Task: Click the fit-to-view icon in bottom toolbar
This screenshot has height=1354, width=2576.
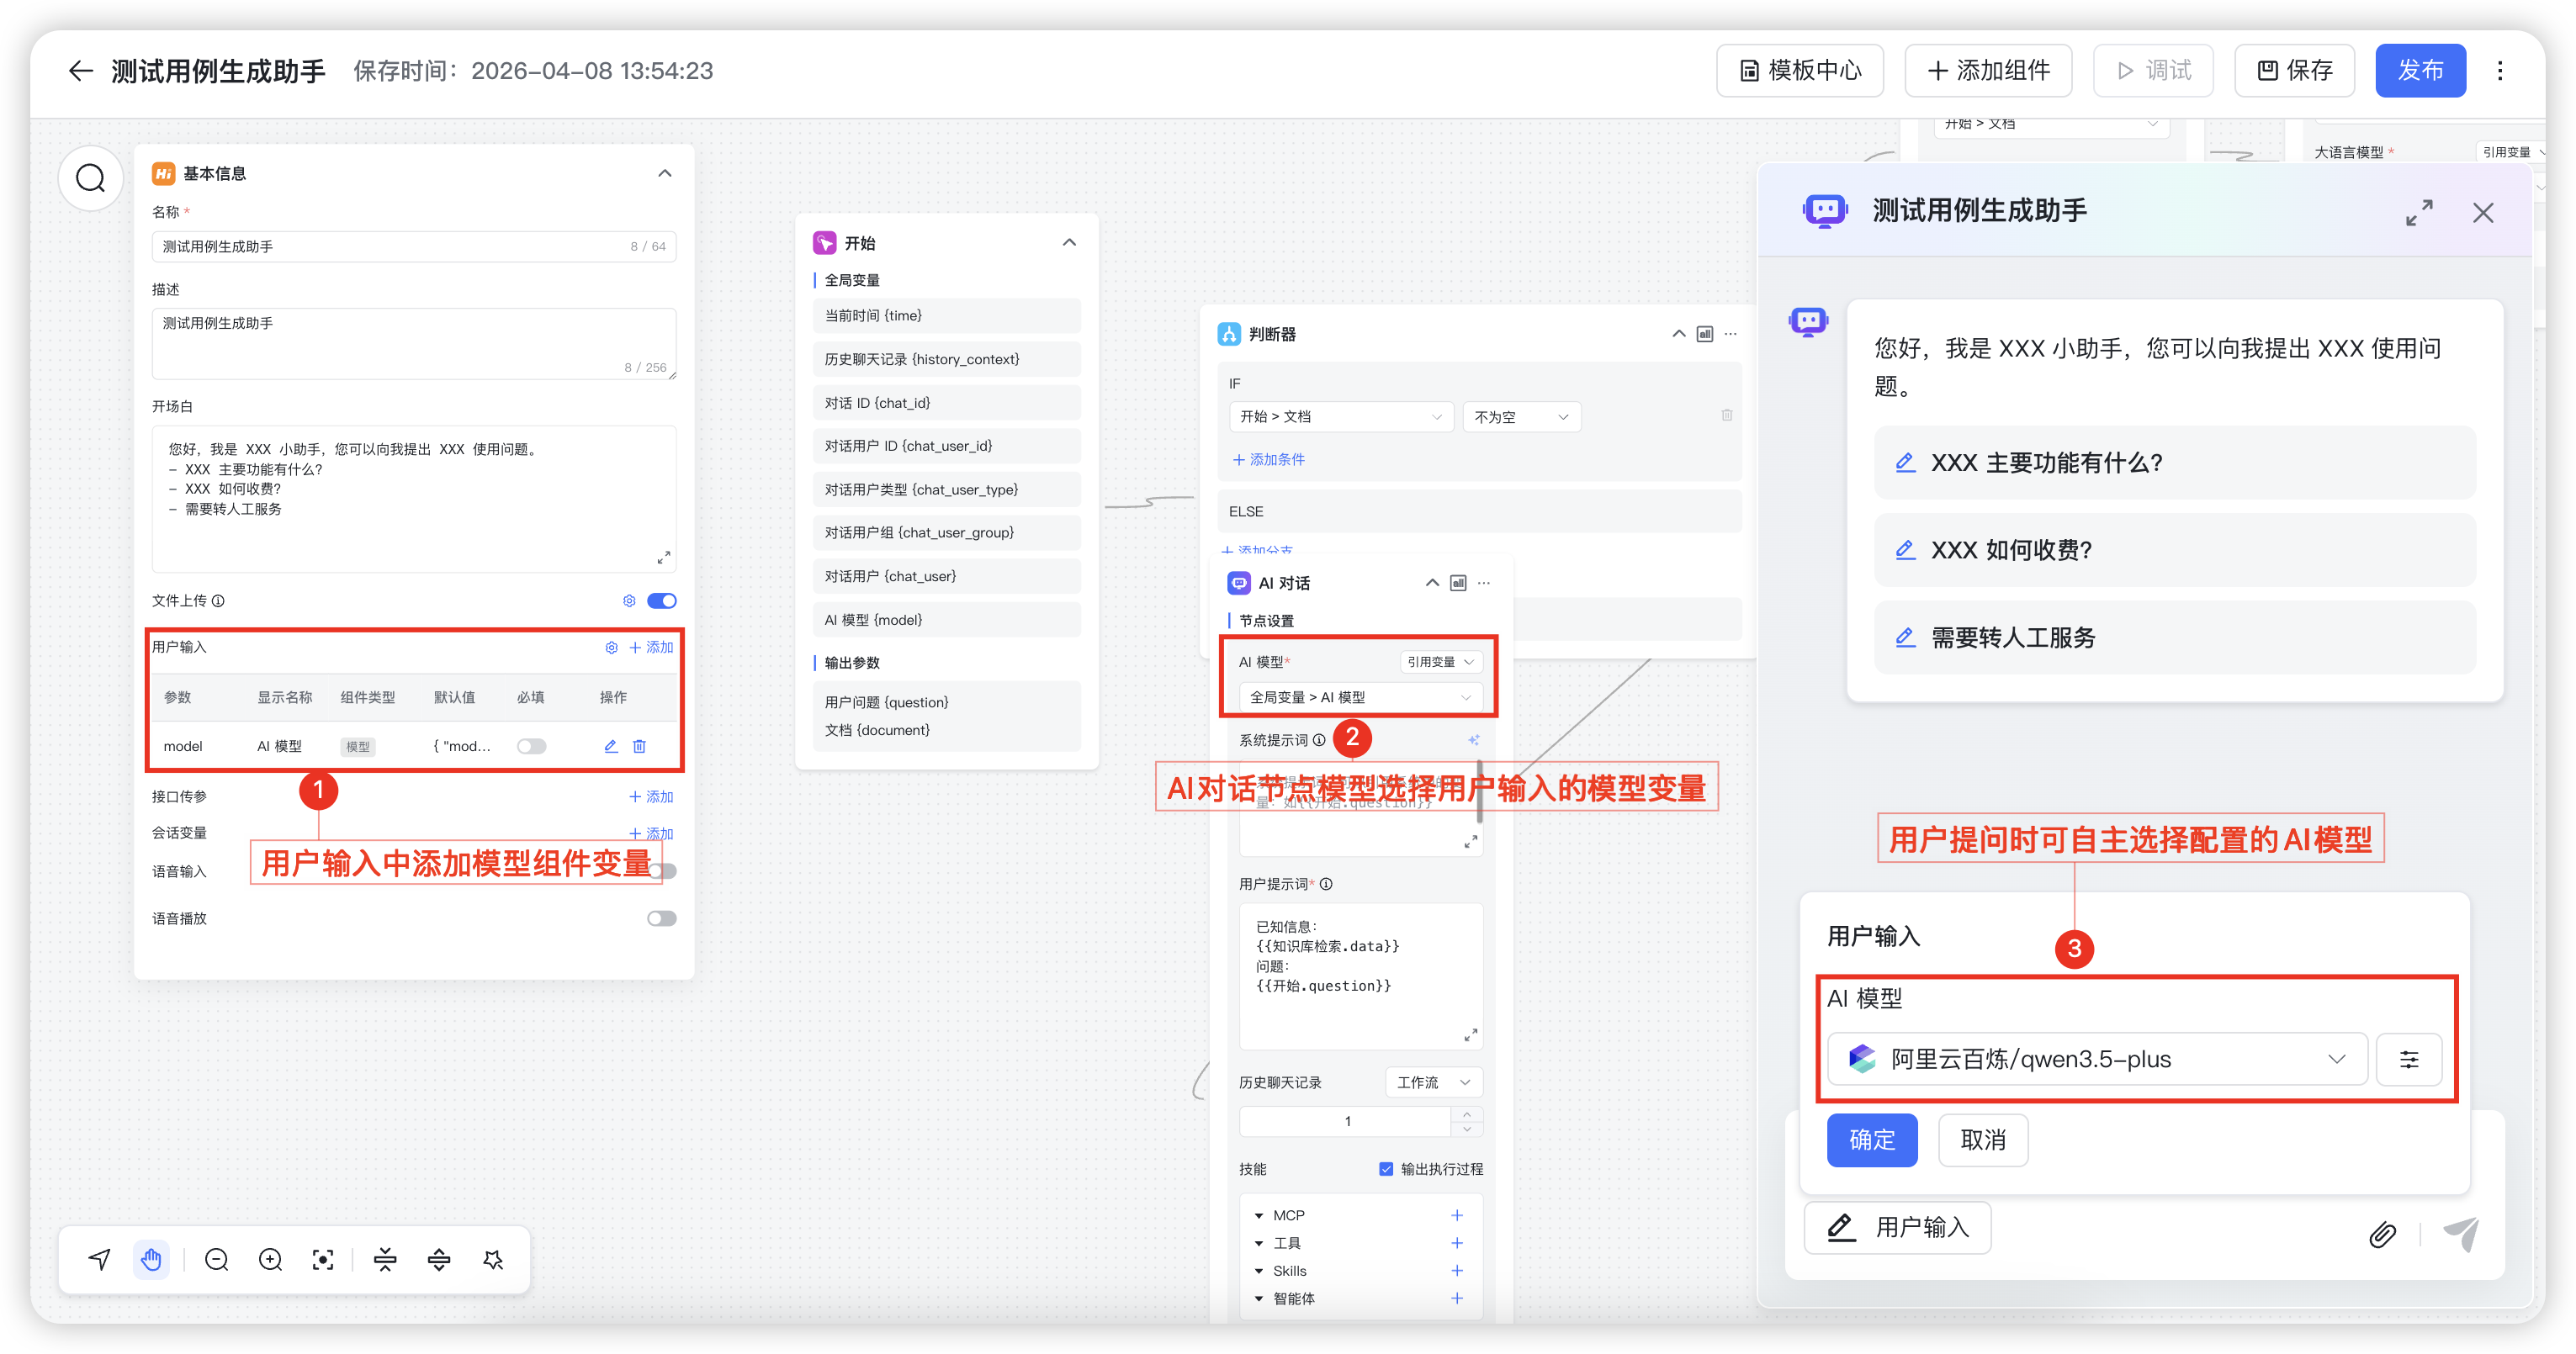Action: pos(322,1259)
